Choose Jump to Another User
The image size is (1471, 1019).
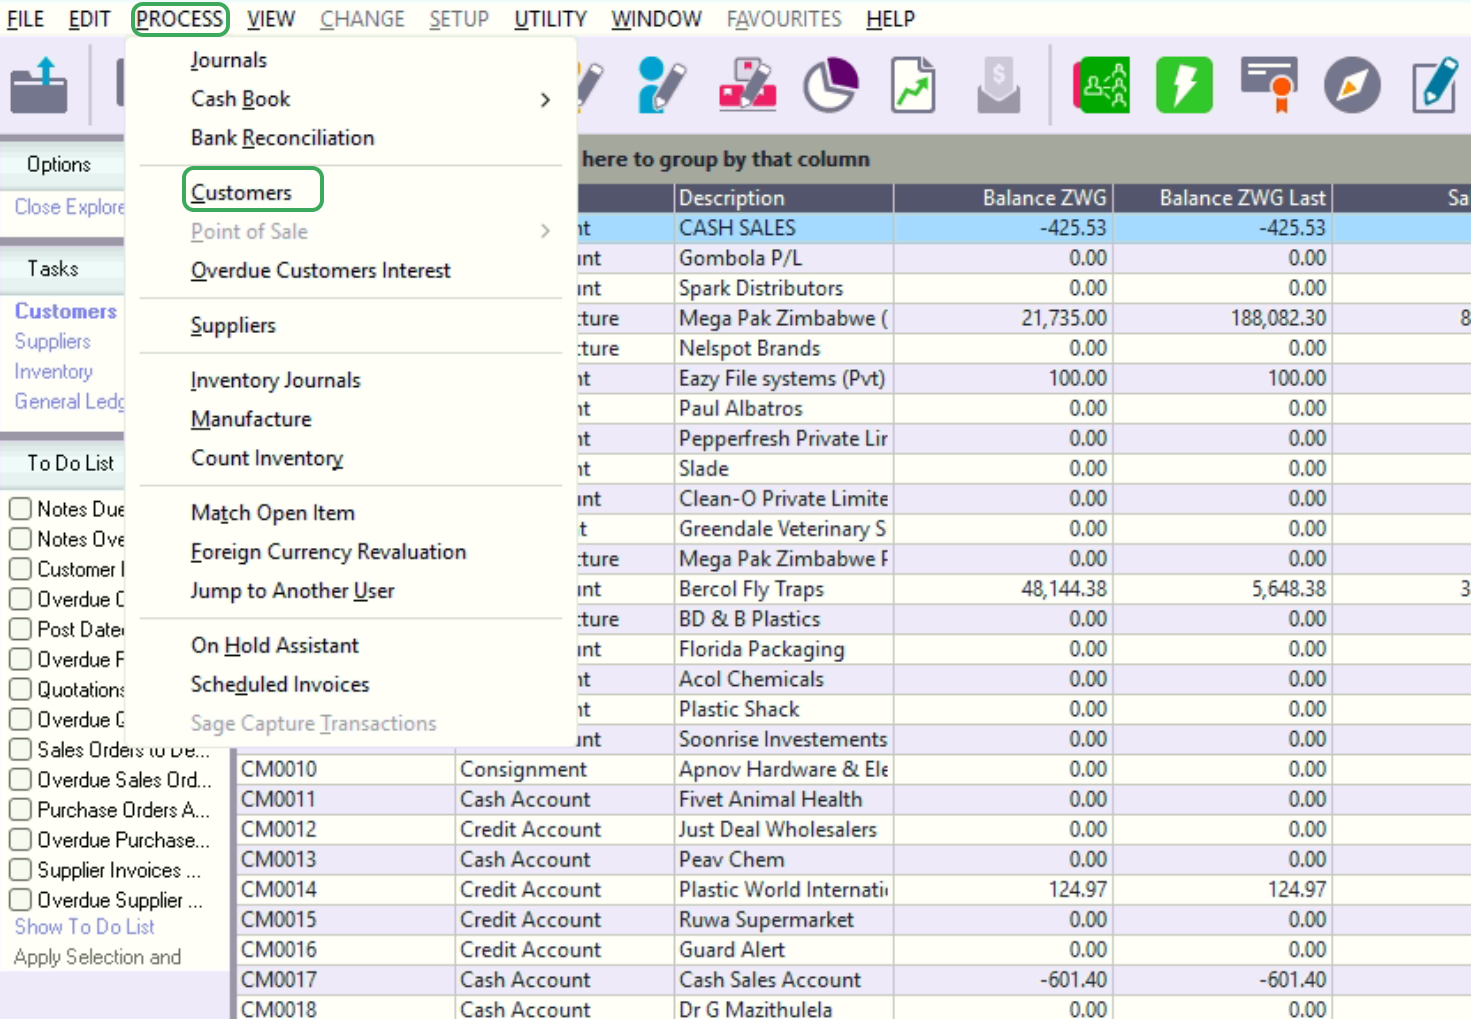click(x=292, y=591)
